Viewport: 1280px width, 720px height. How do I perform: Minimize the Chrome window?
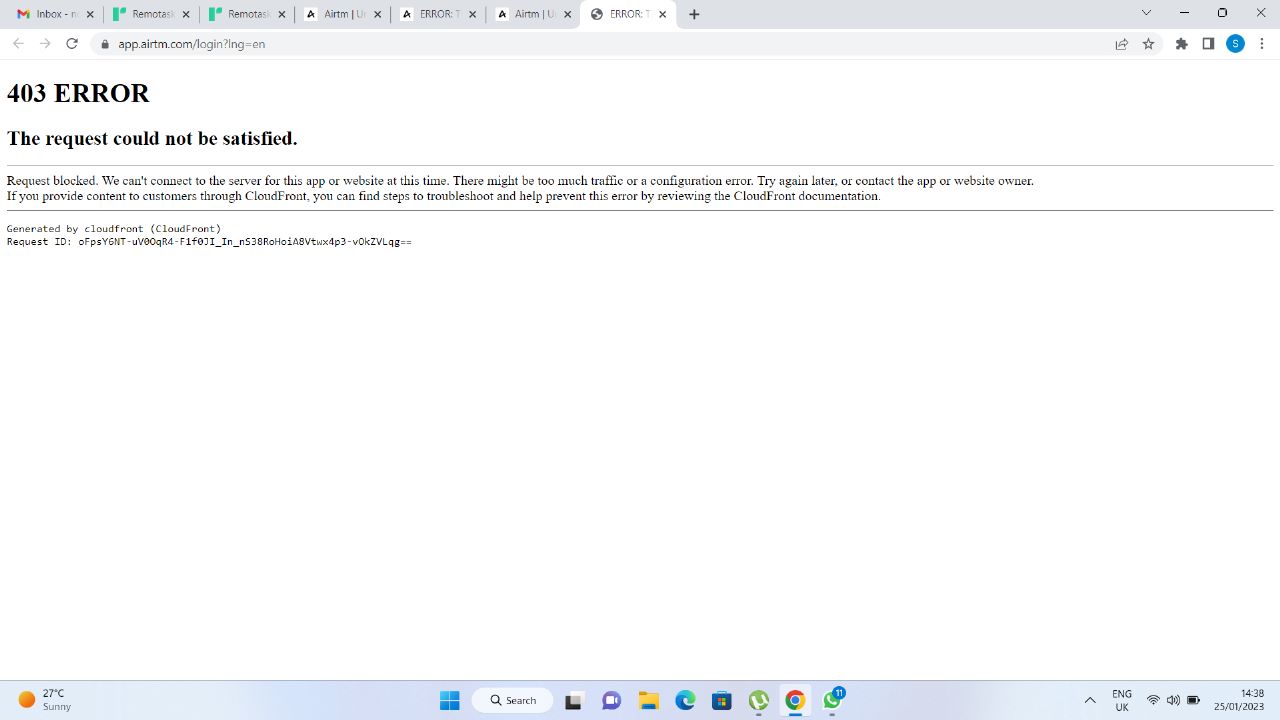1184,13
